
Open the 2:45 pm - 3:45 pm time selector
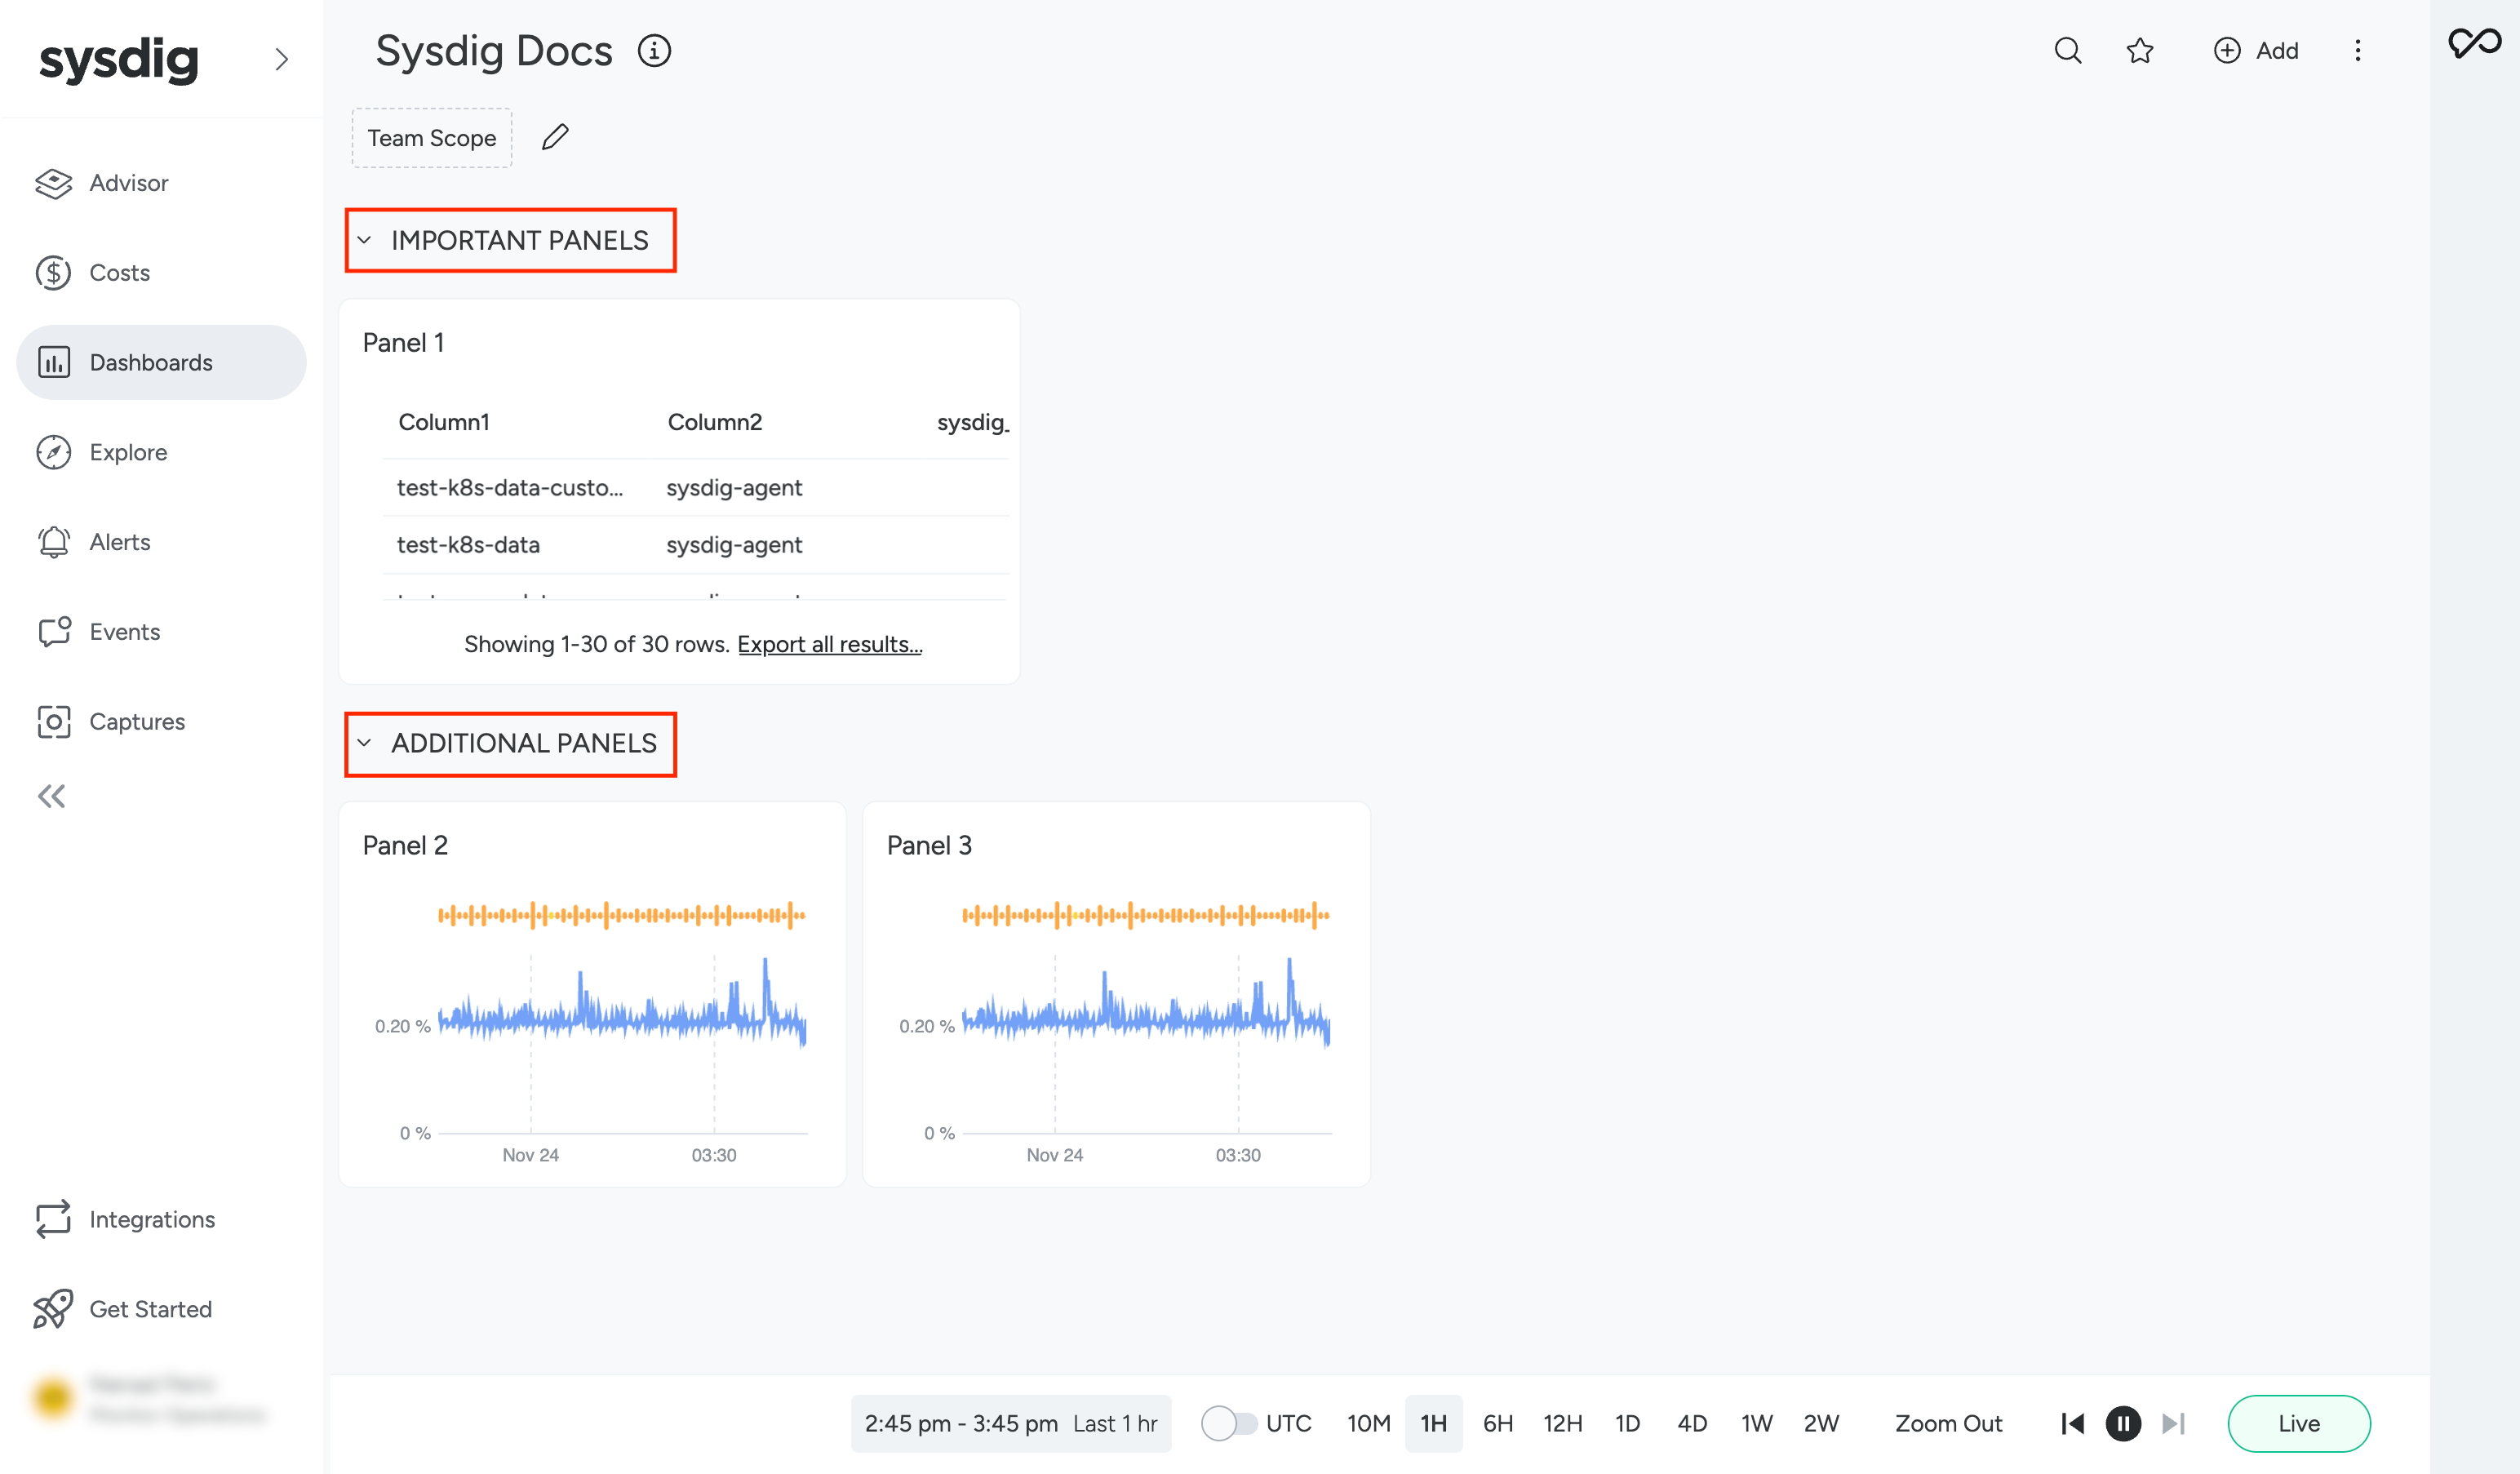click(1010, 1423)
